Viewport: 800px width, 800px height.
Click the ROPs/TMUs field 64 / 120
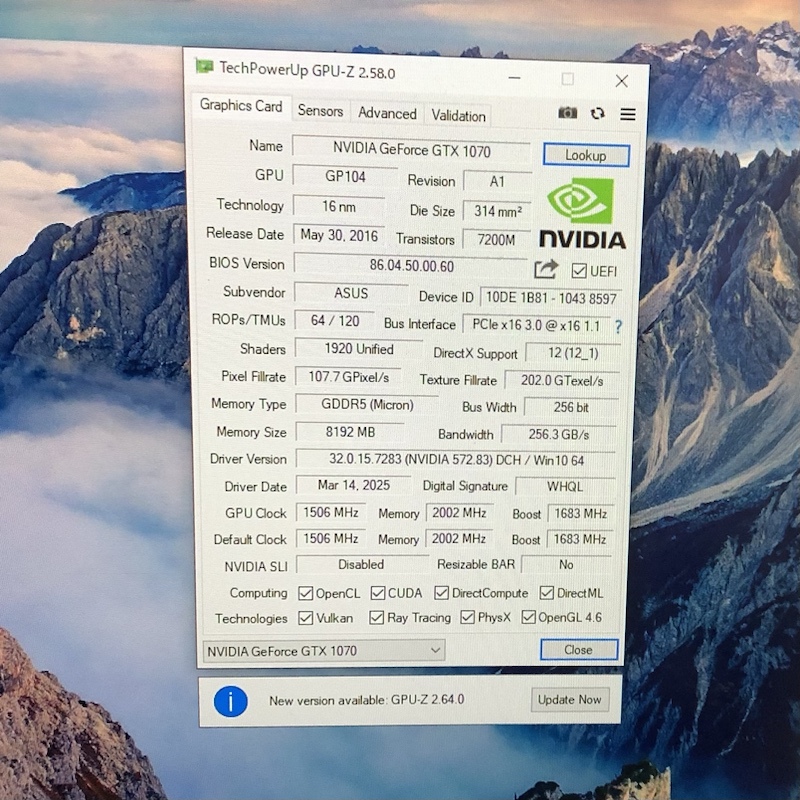335,320
